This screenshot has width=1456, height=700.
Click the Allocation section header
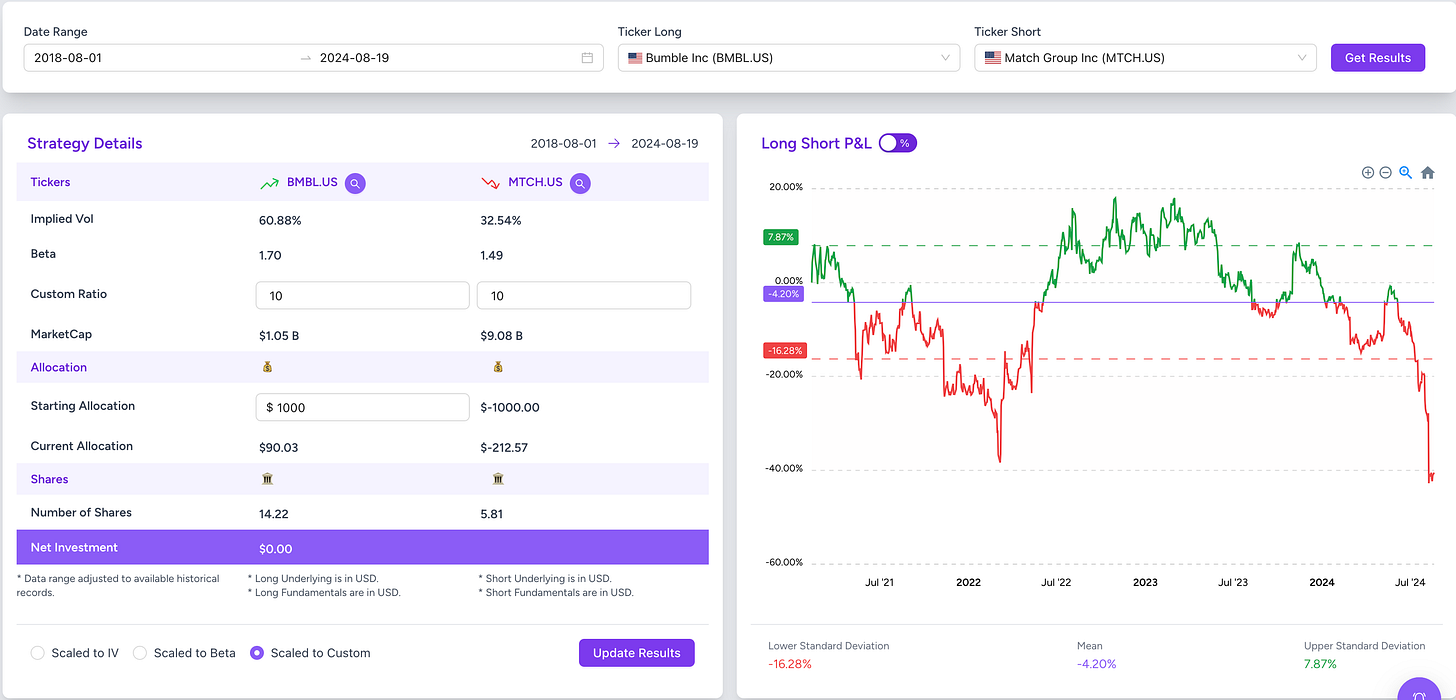tap(59, 367)
